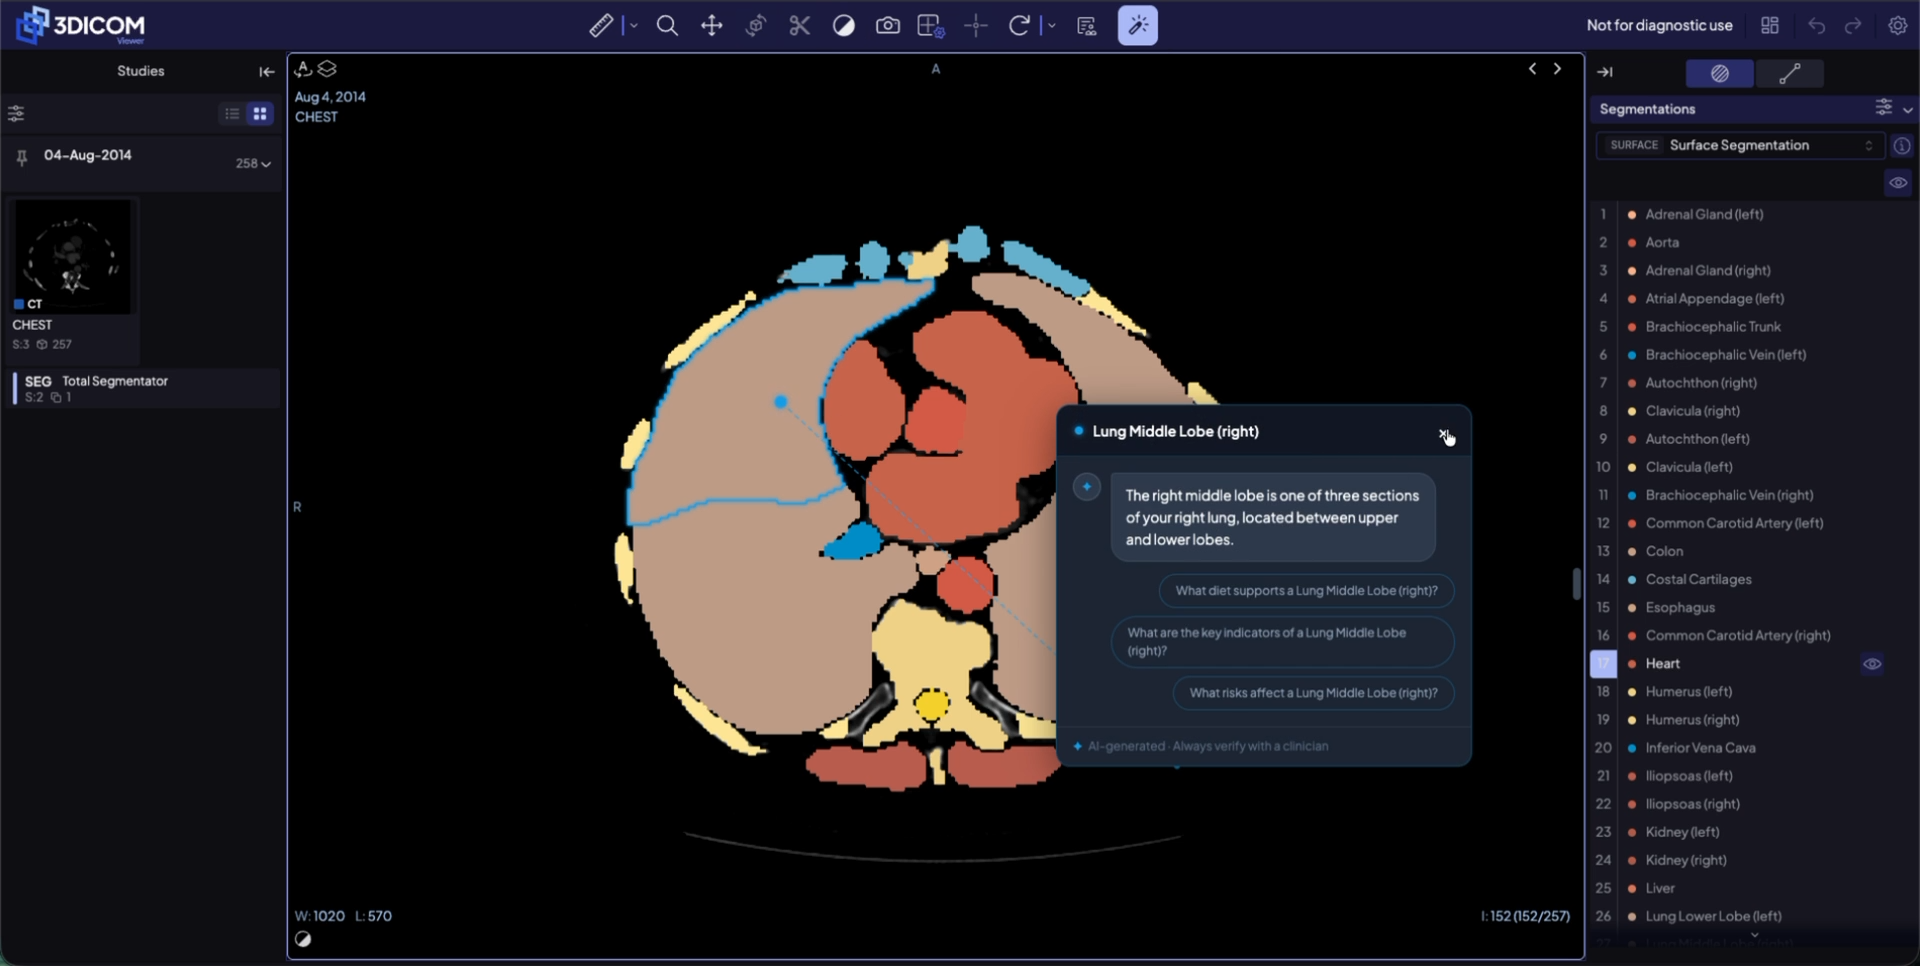1920x966 pixels.
Task: Toggle visibility of the Heart segment
Action: tap(1872, 664)
